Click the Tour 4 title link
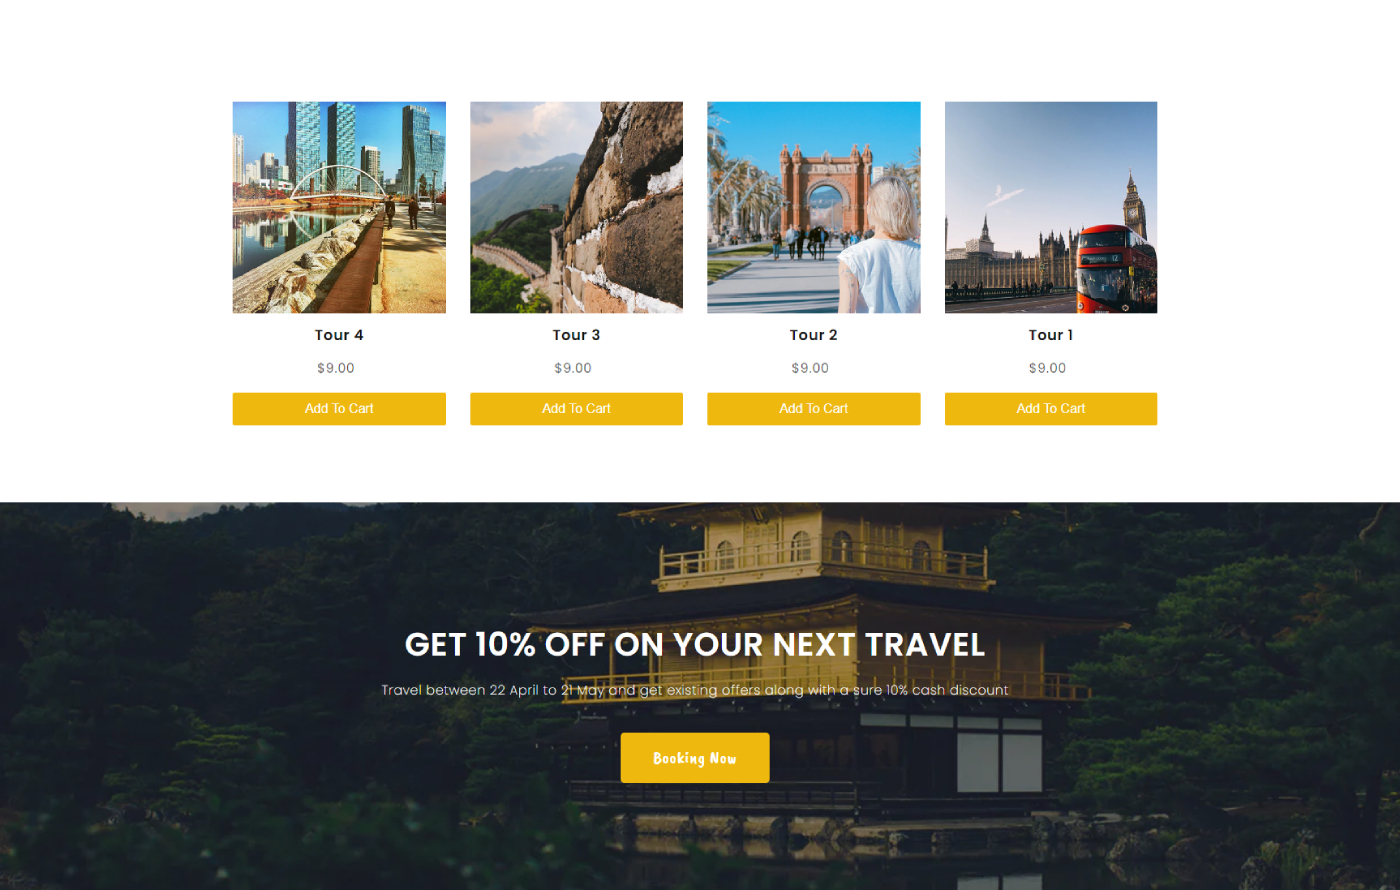The image size is (1400, 890). [339, 335]
